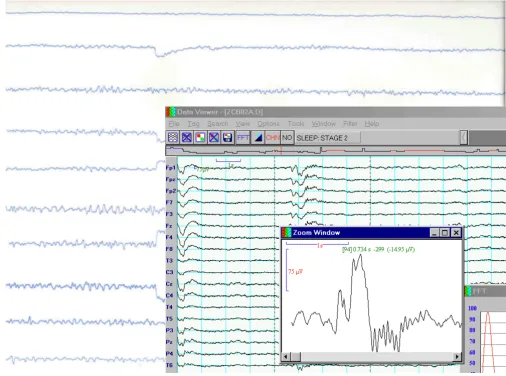
Task: Open the FFT analysis tool
Action: pos(243,137)
